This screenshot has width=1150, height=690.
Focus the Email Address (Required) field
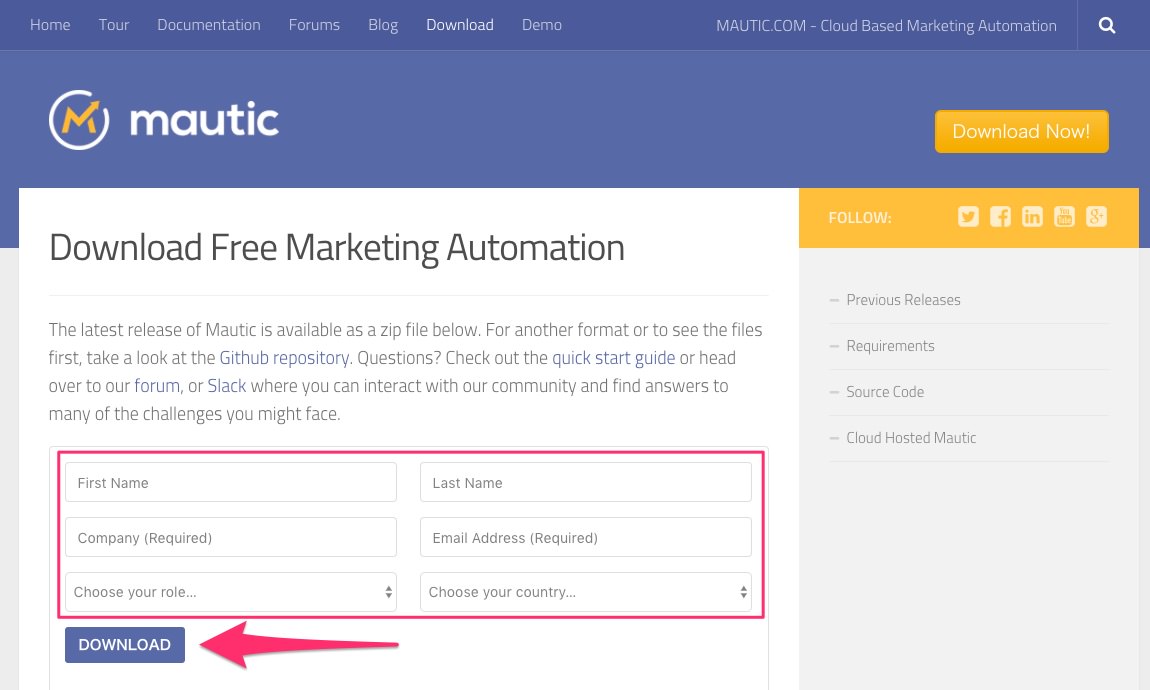click(x=586, y=537)
